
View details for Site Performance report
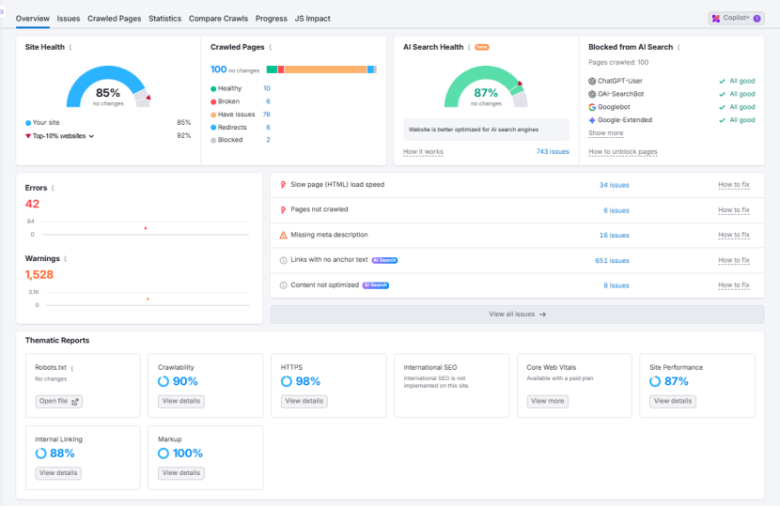click(x=673, y=401)
